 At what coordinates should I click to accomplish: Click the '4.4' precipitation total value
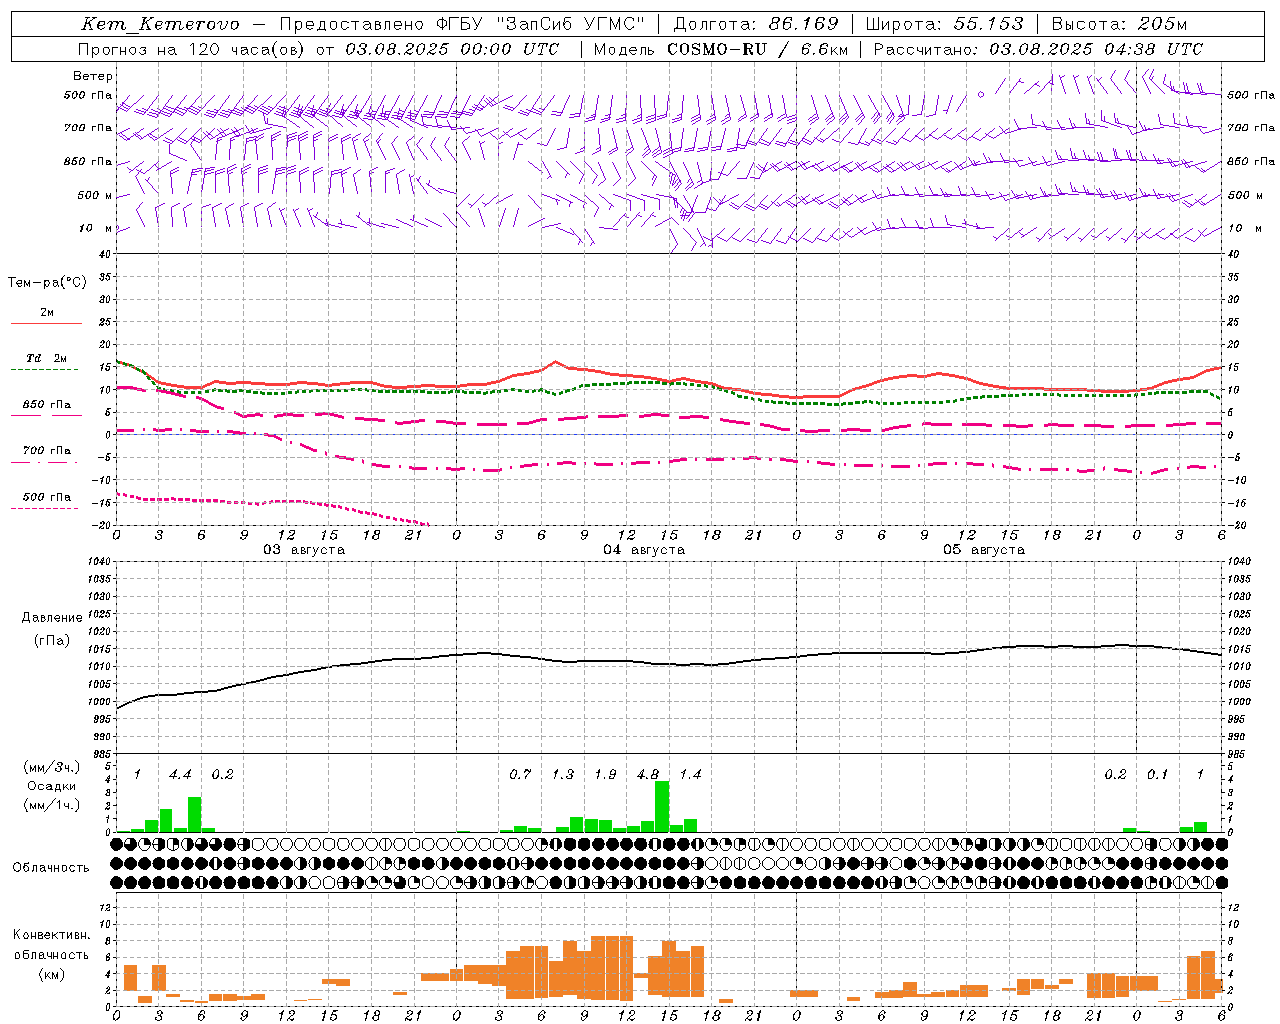(180, 774)
